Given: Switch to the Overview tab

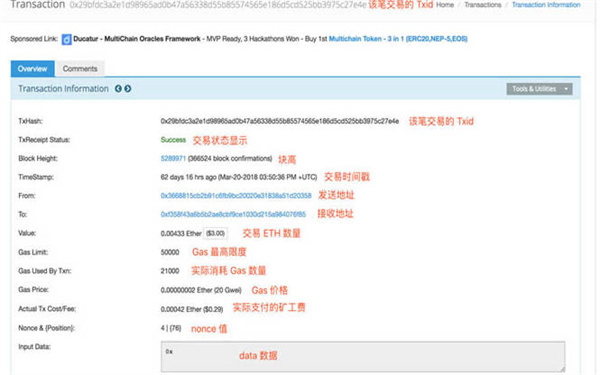Looking at the screenshot, I should coord(33,69).
